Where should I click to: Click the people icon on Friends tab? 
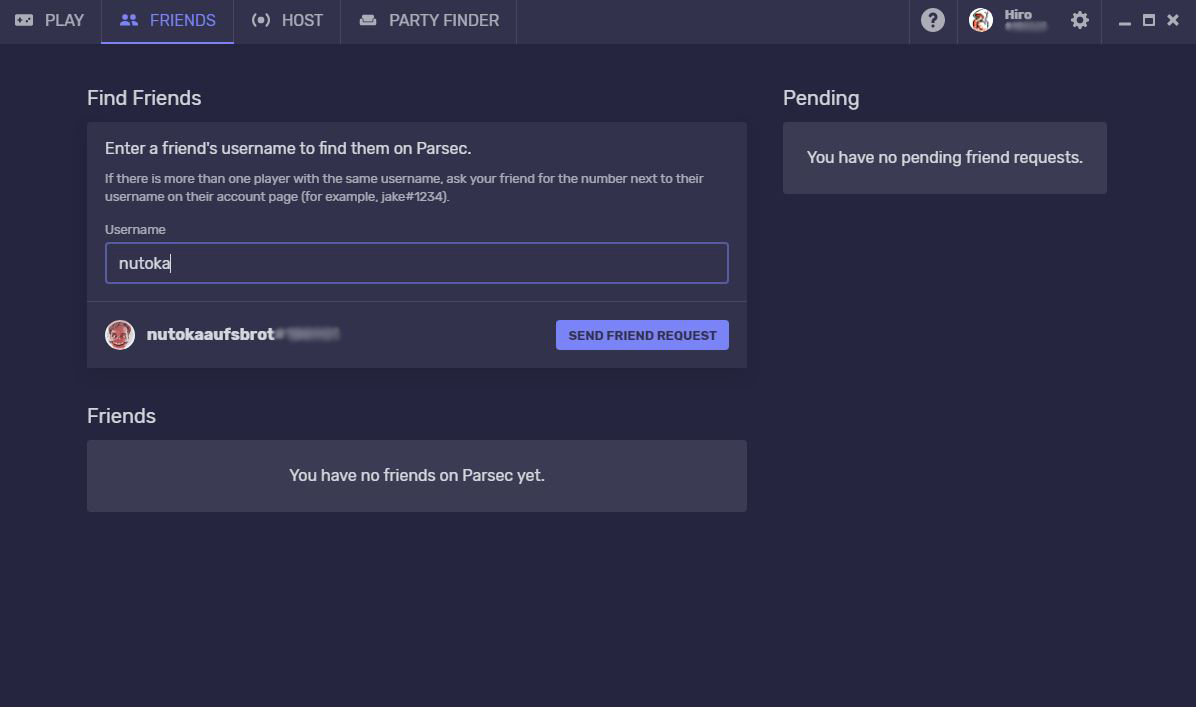pyautogui.click(x=128, y=20)
